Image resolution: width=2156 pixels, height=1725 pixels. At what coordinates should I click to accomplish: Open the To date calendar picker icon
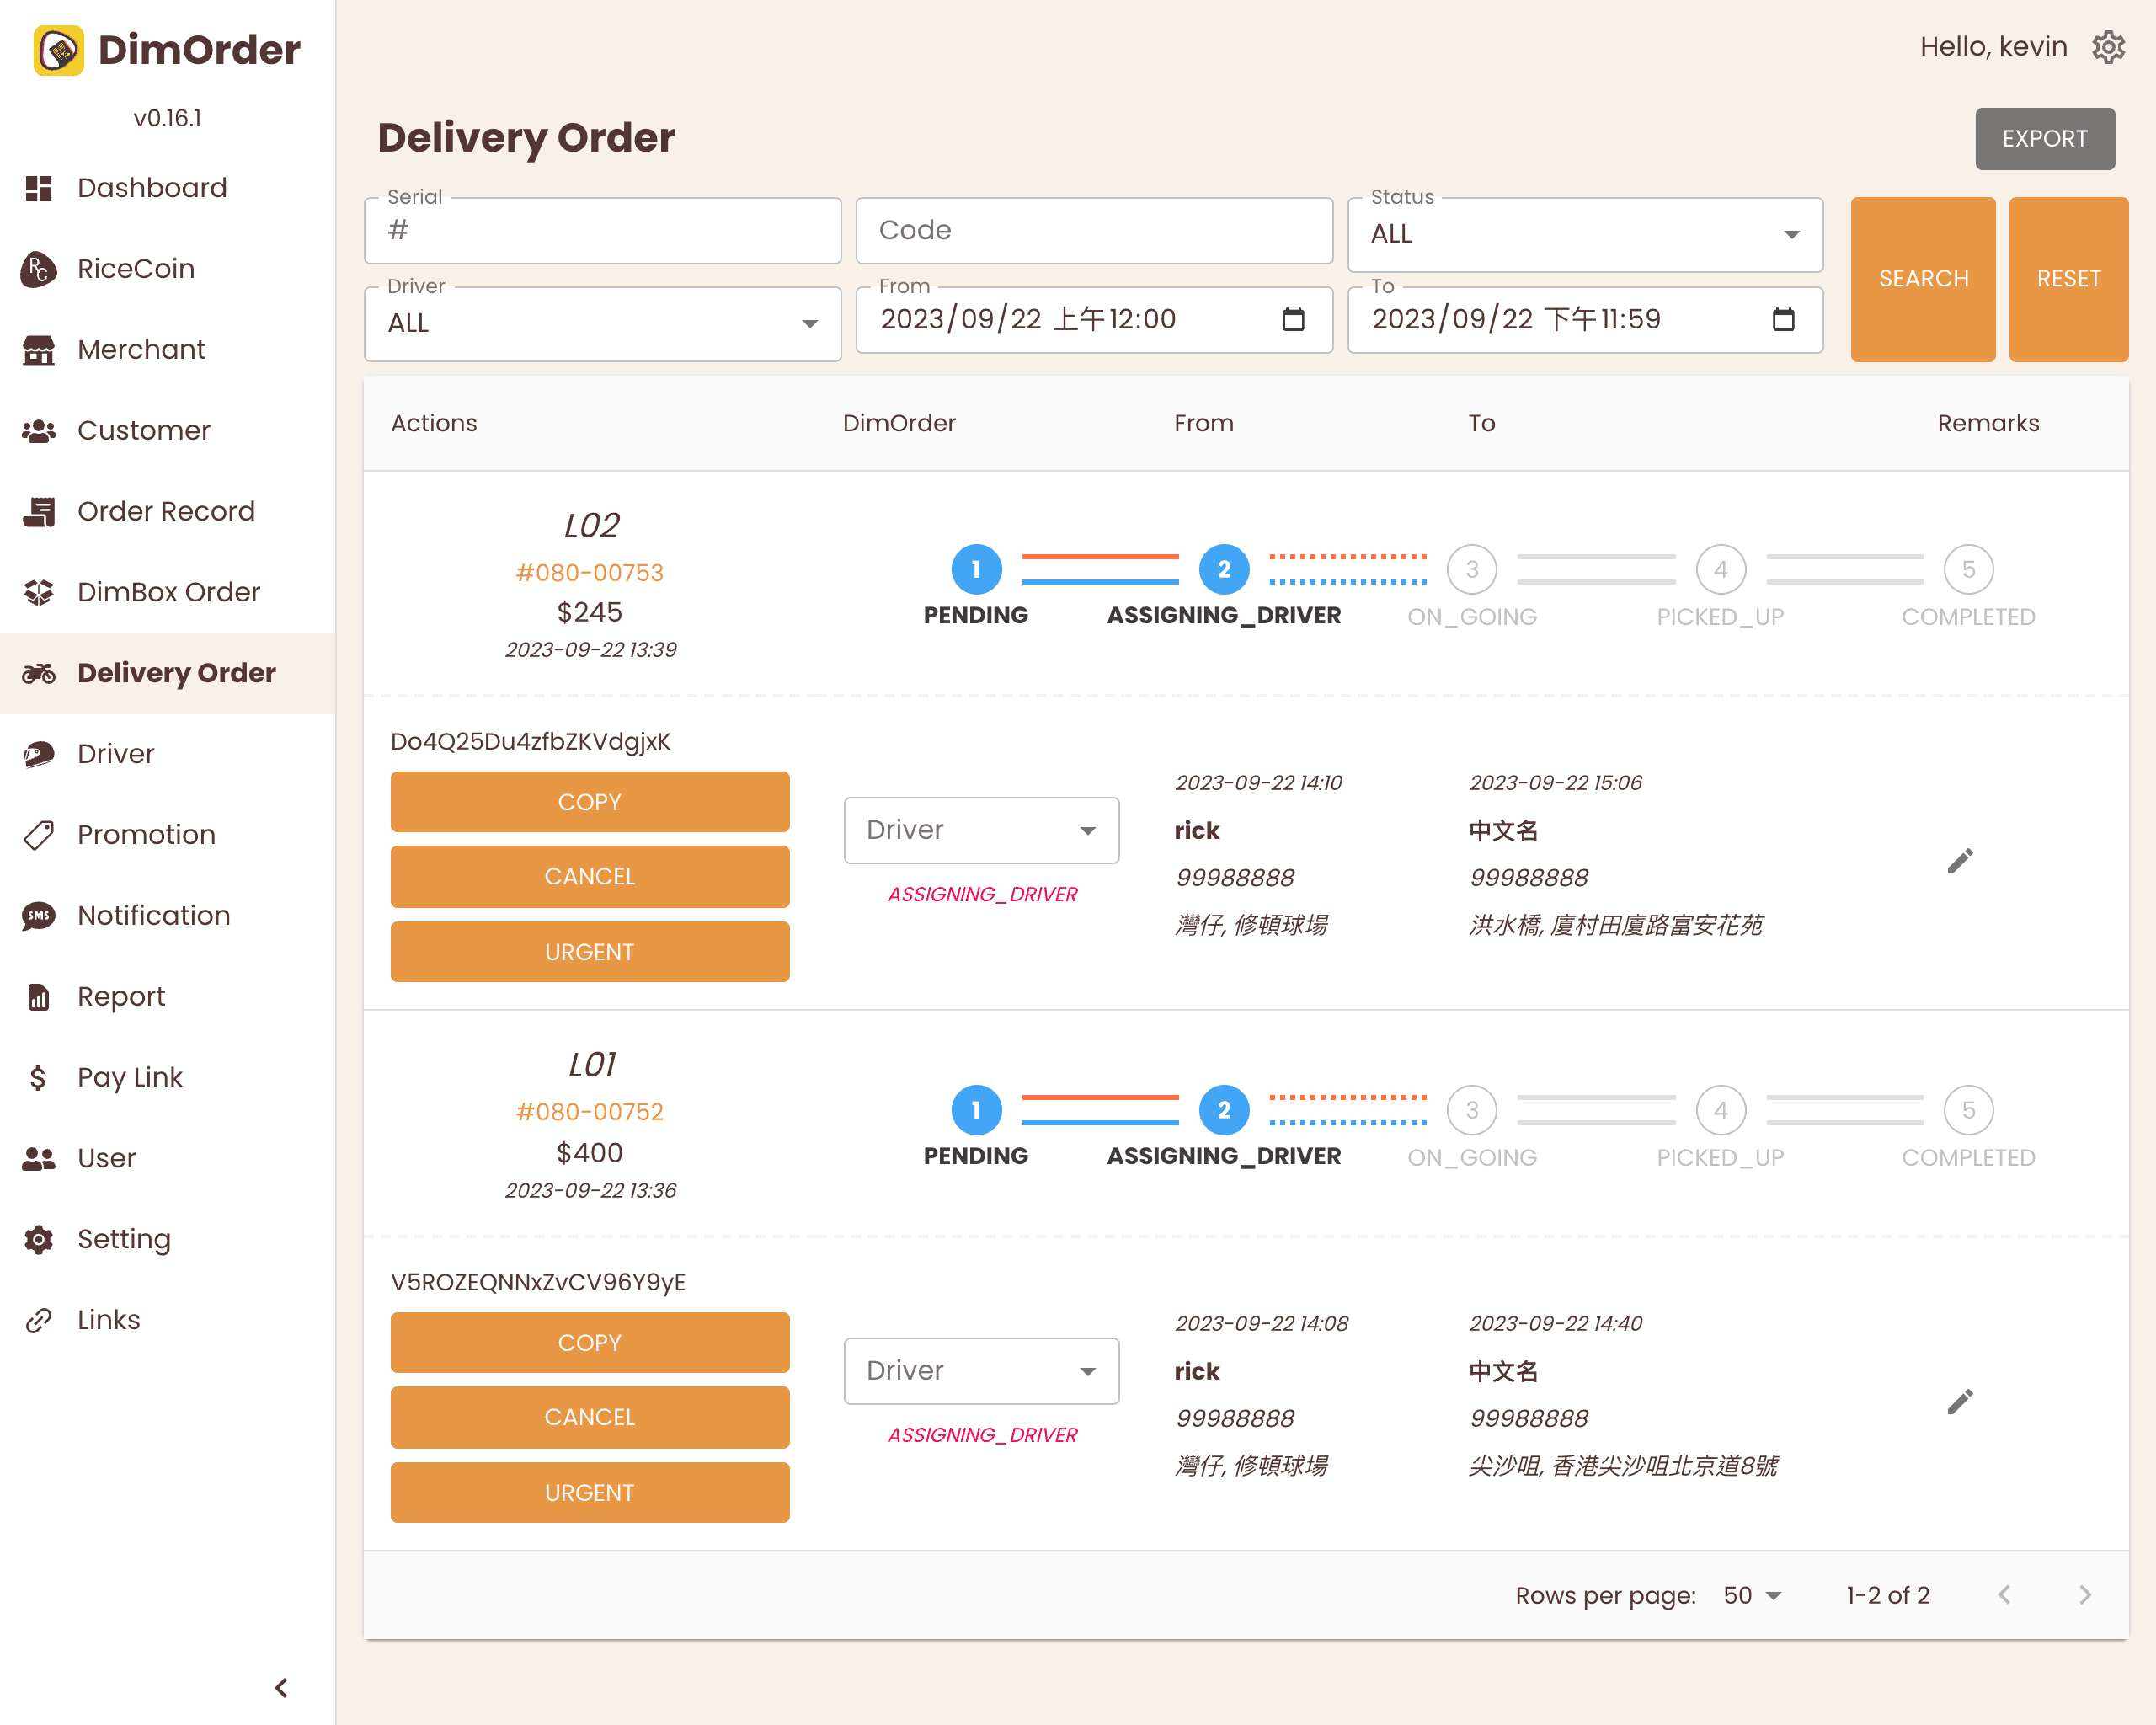click(1783, 319)
